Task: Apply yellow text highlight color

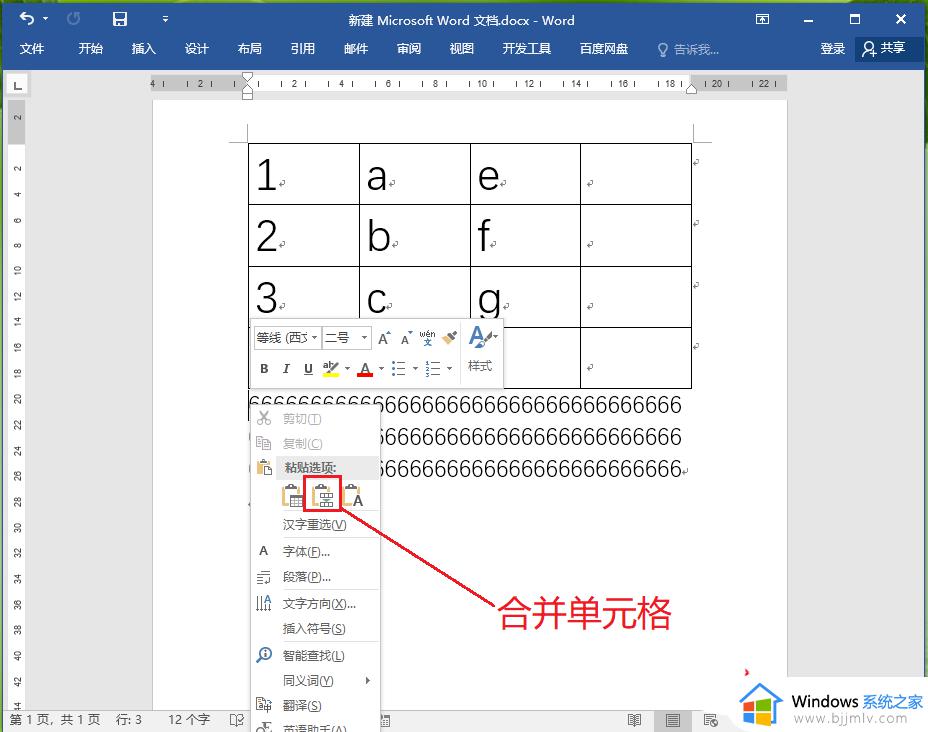Action: pyautogui.click(x=330, y=369)
